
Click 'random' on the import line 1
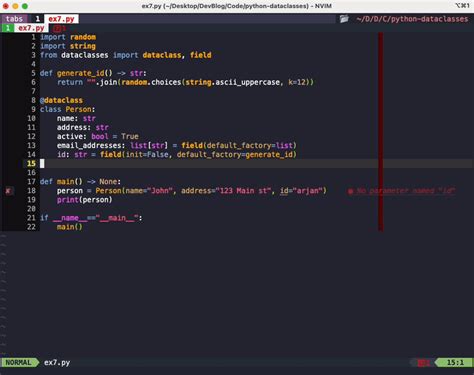coord(83,37)
